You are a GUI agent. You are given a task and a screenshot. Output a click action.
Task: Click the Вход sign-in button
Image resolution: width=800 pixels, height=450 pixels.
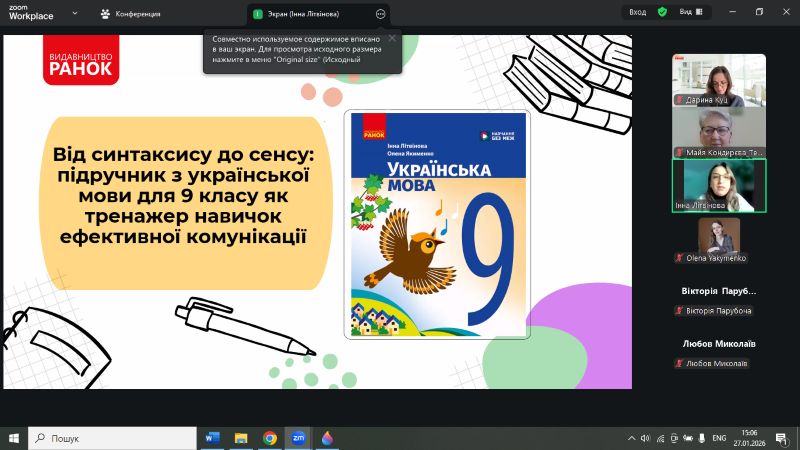click(x=637, y=12)
